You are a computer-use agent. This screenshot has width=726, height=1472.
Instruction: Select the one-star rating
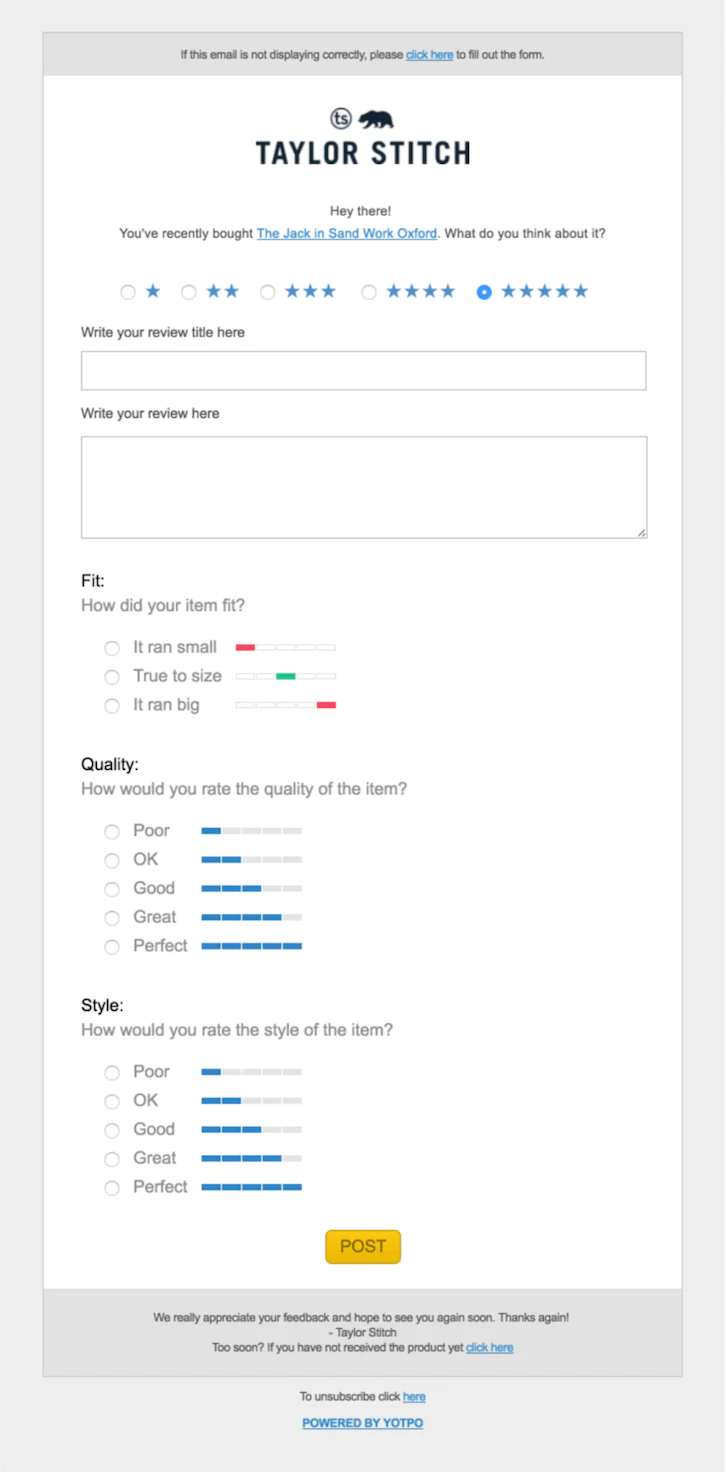tap(128, 292)
